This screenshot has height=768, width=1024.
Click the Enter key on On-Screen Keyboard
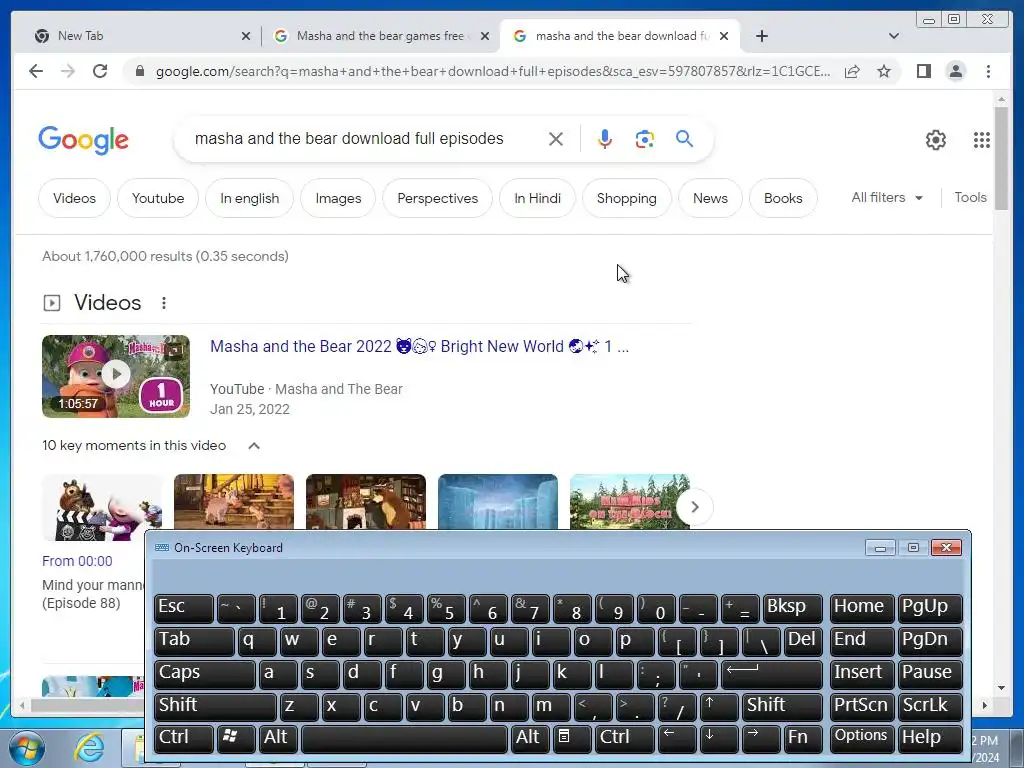772,673
